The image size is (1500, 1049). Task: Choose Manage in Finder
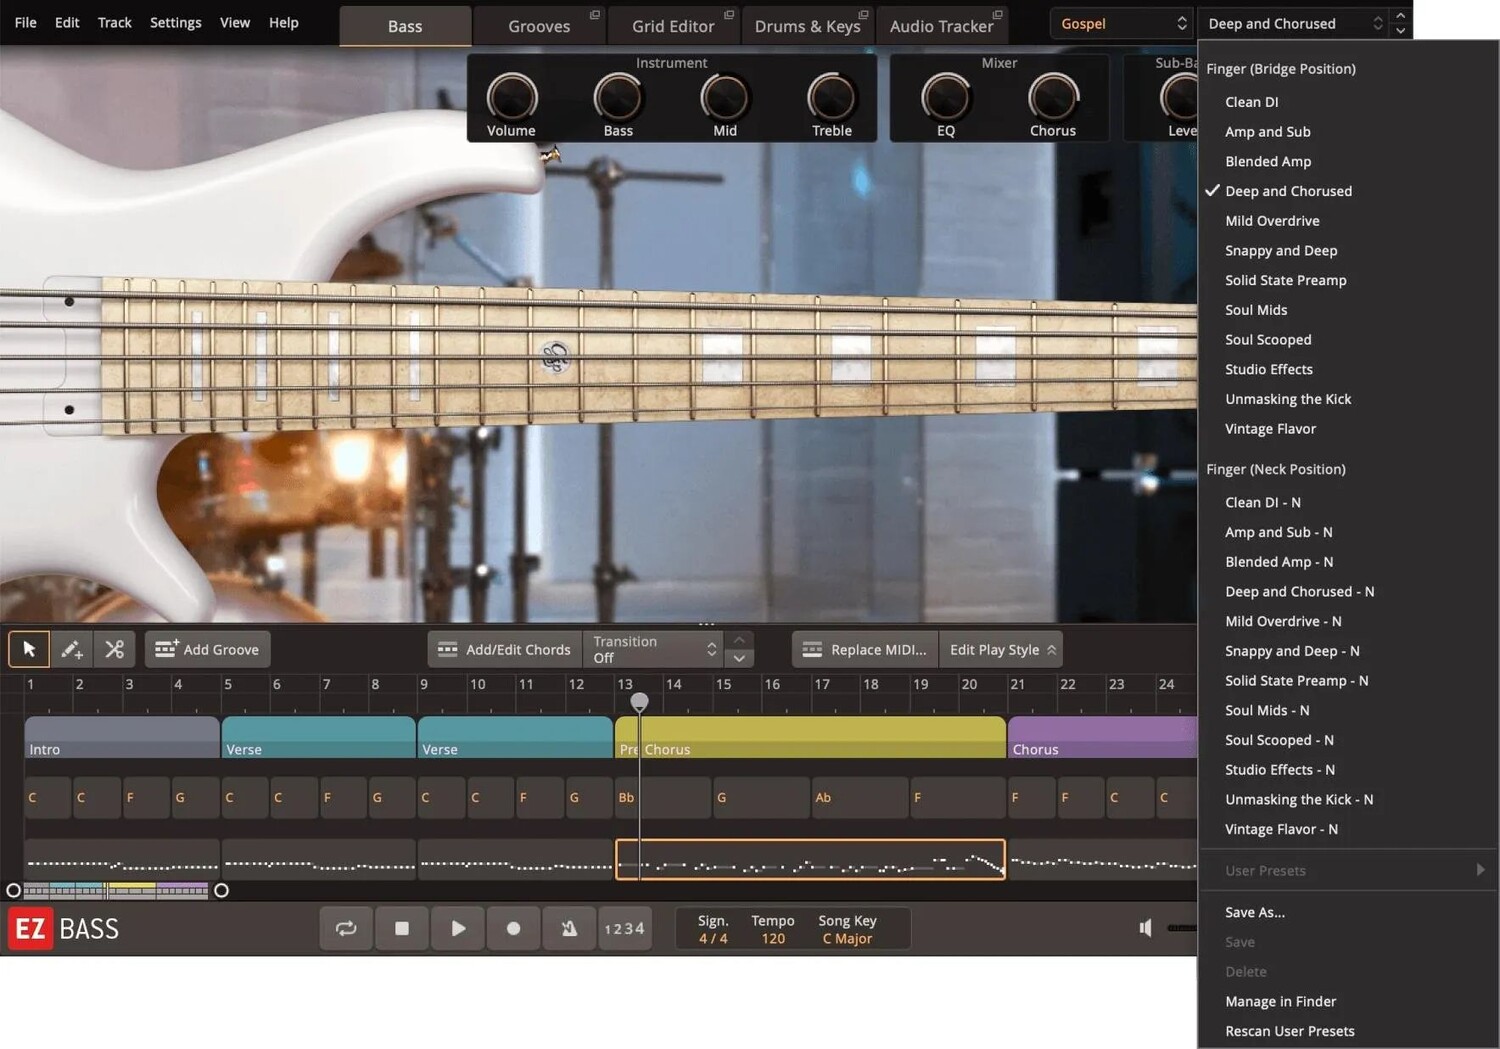tap(1348, 1001)
